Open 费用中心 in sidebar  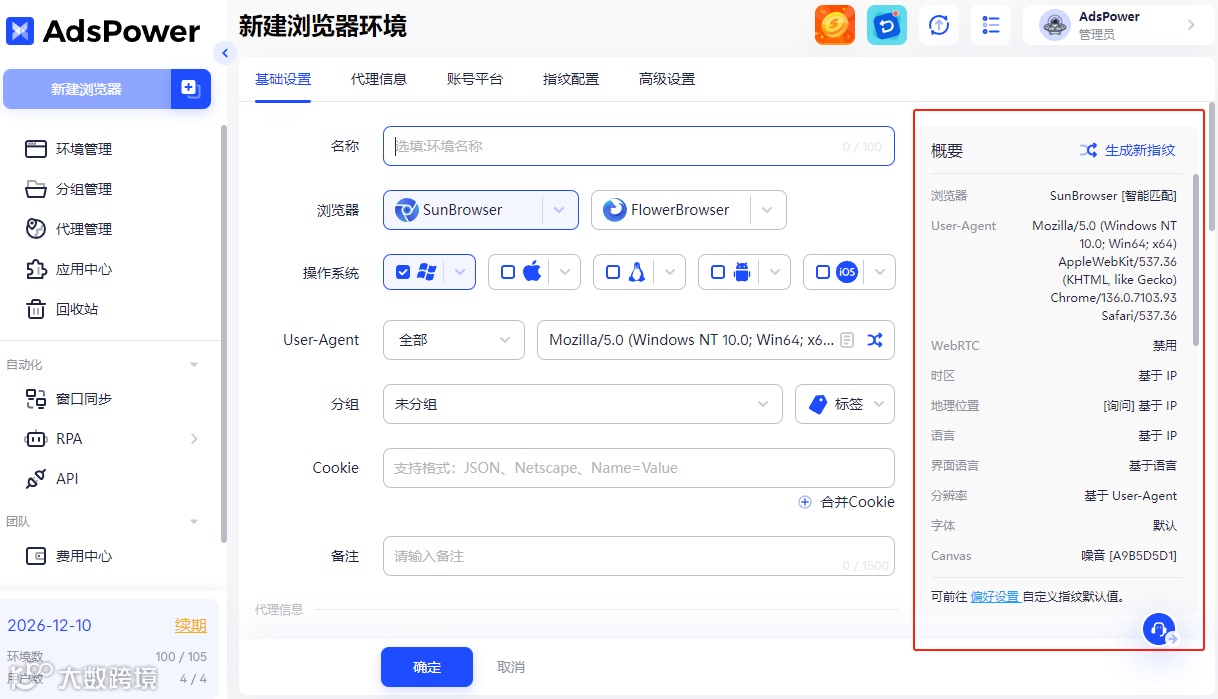coord(69,556)
